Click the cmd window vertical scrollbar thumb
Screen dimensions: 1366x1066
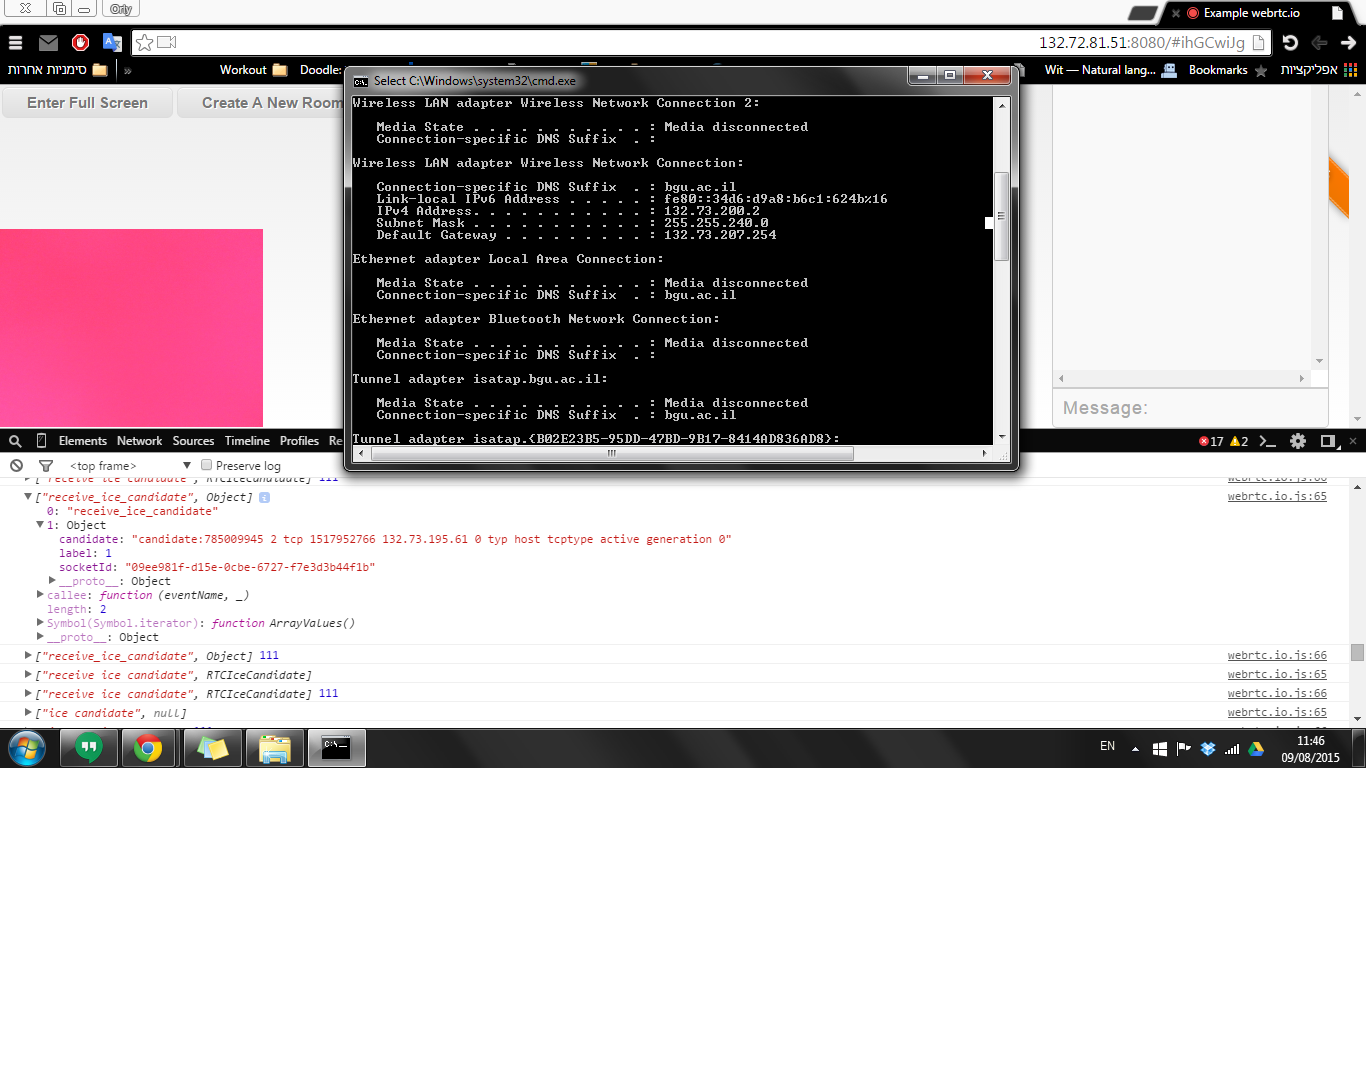[x=1001, y=216]
